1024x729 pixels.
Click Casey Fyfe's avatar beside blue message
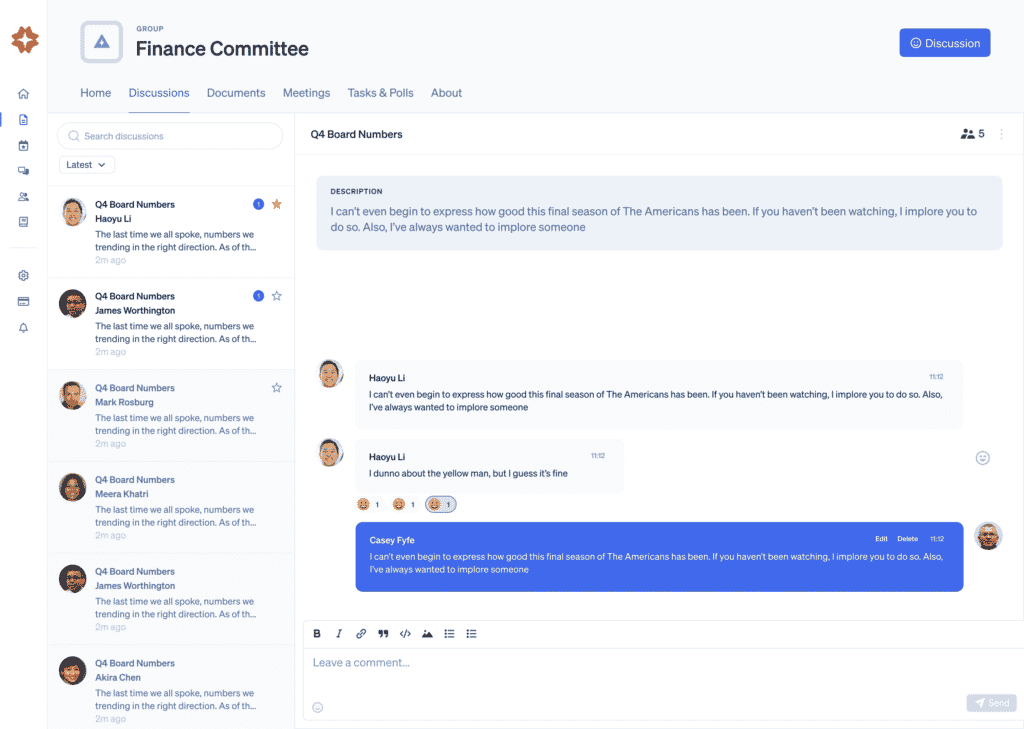tap(988, 536)
